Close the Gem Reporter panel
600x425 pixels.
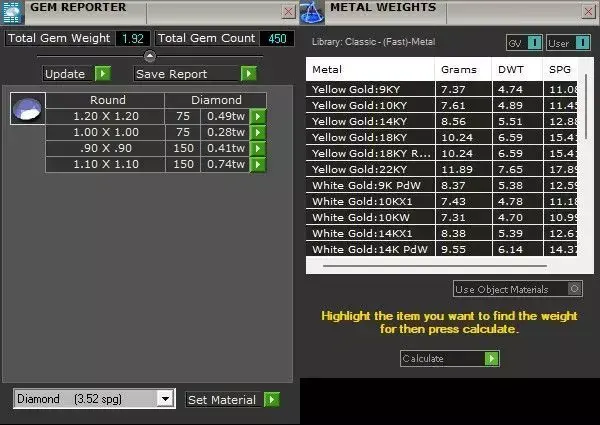click(289, 12)
